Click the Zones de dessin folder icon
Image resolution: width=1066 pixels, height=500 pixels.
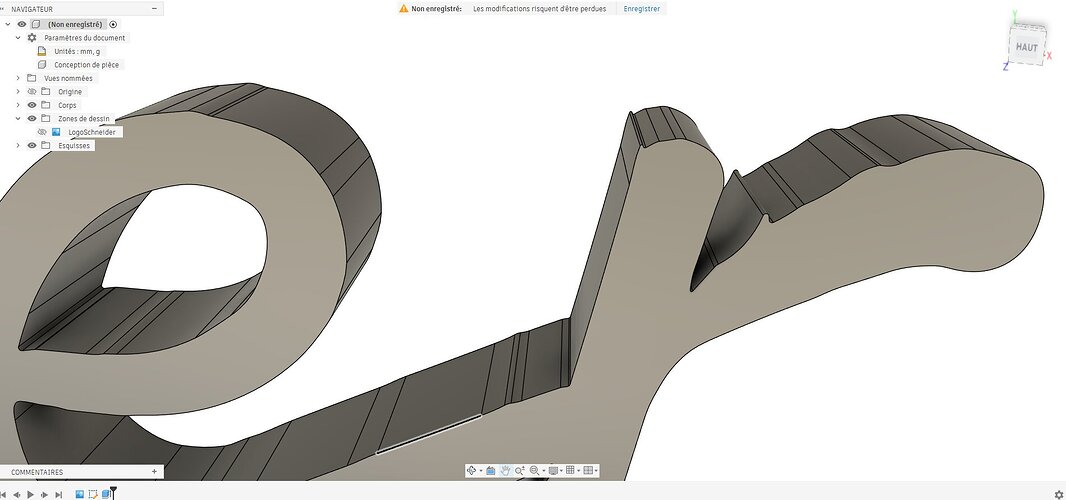click(x=46, y=118)
